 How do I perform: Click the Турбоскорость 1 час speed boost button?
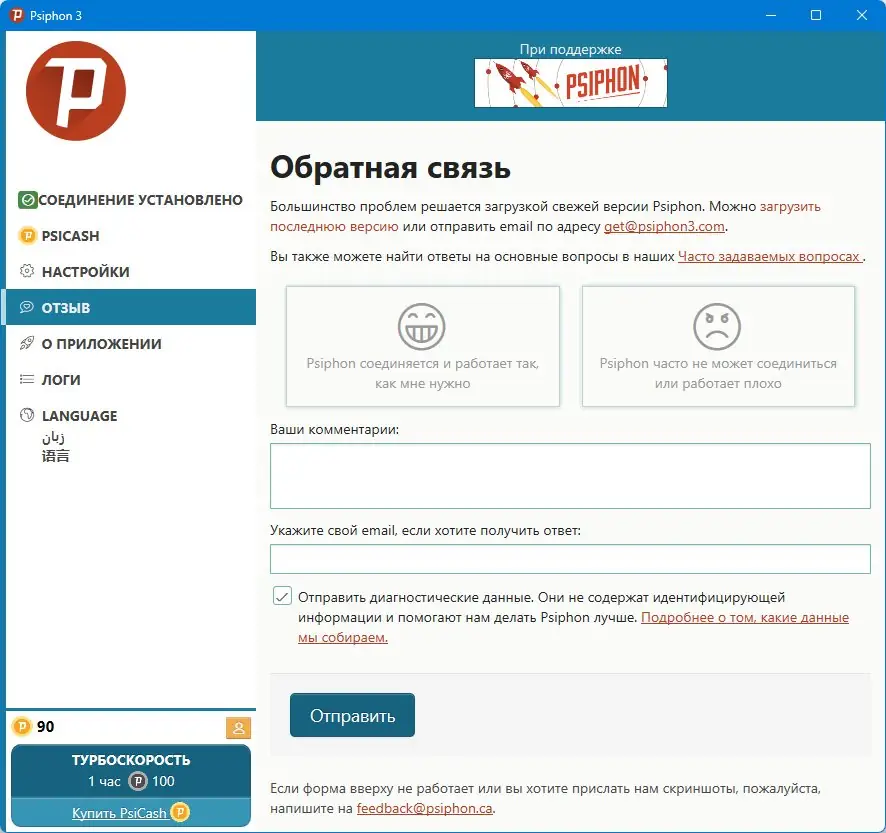pyautogui.click(x=131, y=770)
